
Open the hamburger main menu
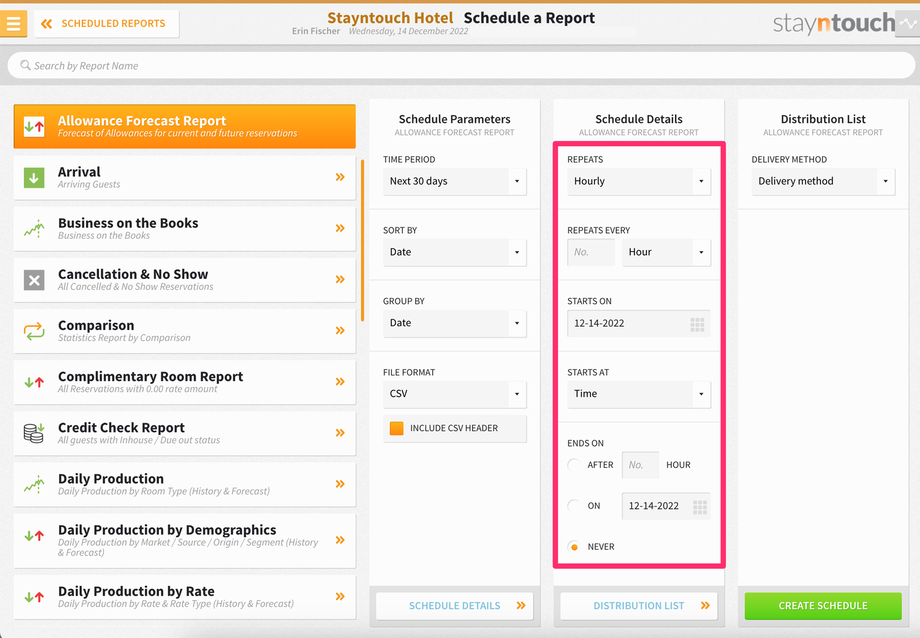click(13, 23)
